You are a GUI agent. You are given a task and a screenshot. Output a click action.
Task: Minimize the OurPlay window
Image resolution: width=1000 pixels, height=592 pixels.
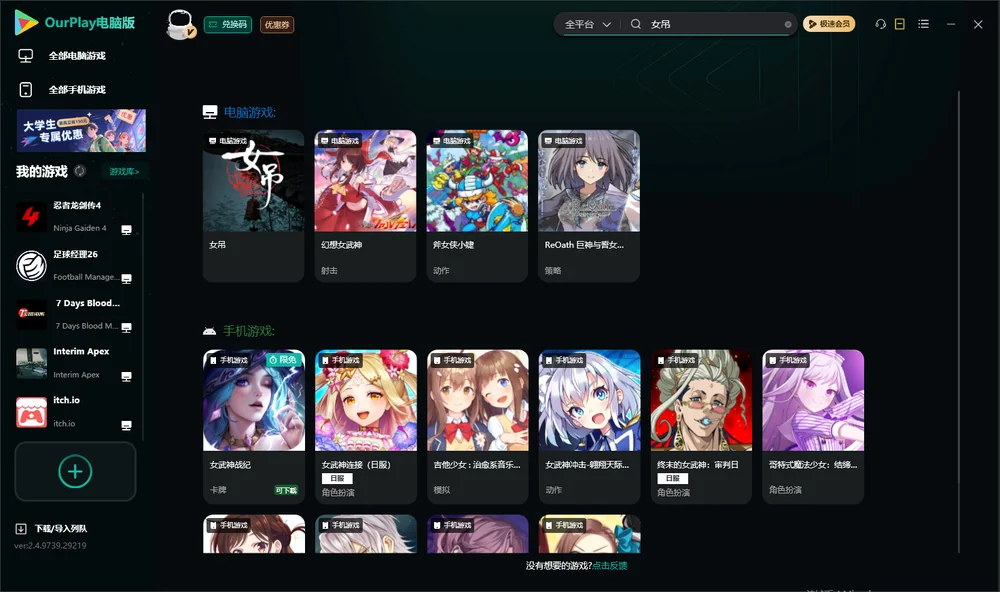click(951, 24)
